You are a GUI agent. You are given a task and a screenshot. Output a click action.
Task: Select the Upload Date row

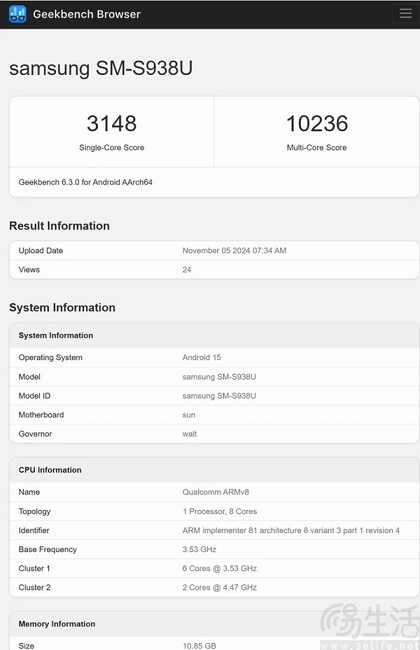click(214, 250)
